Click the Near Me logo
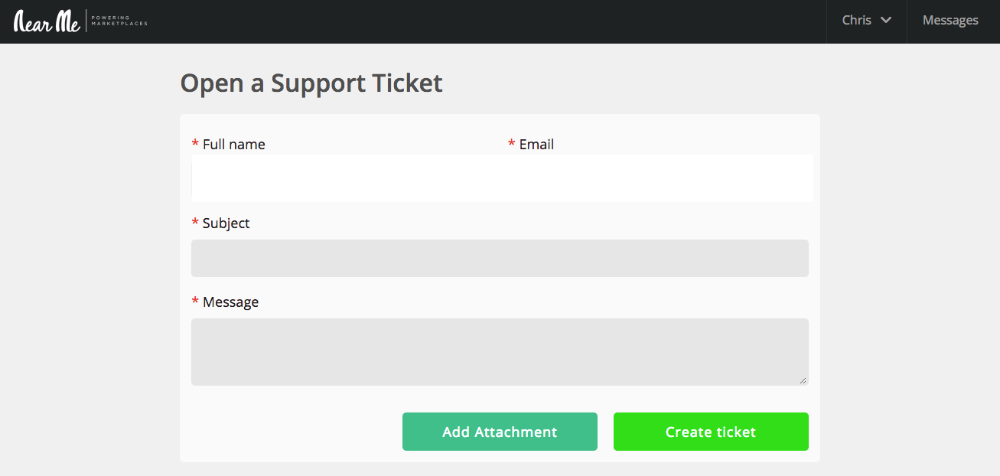This screenshot has height=476, width=1000. [47, 22]
